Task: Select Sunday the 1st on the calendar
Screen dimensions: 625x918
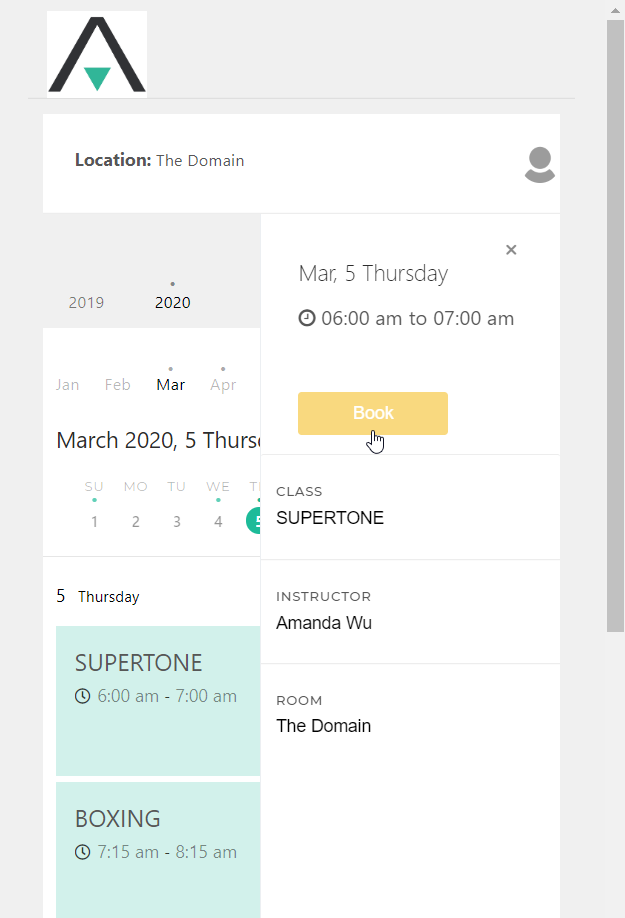Action: [x=94, y=521]
